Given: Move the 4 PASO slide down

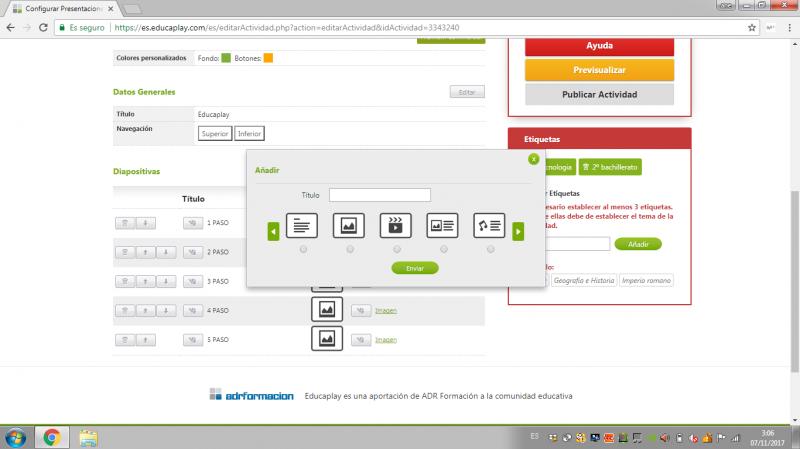Looking at the screenshot, I should click(166, 310).
